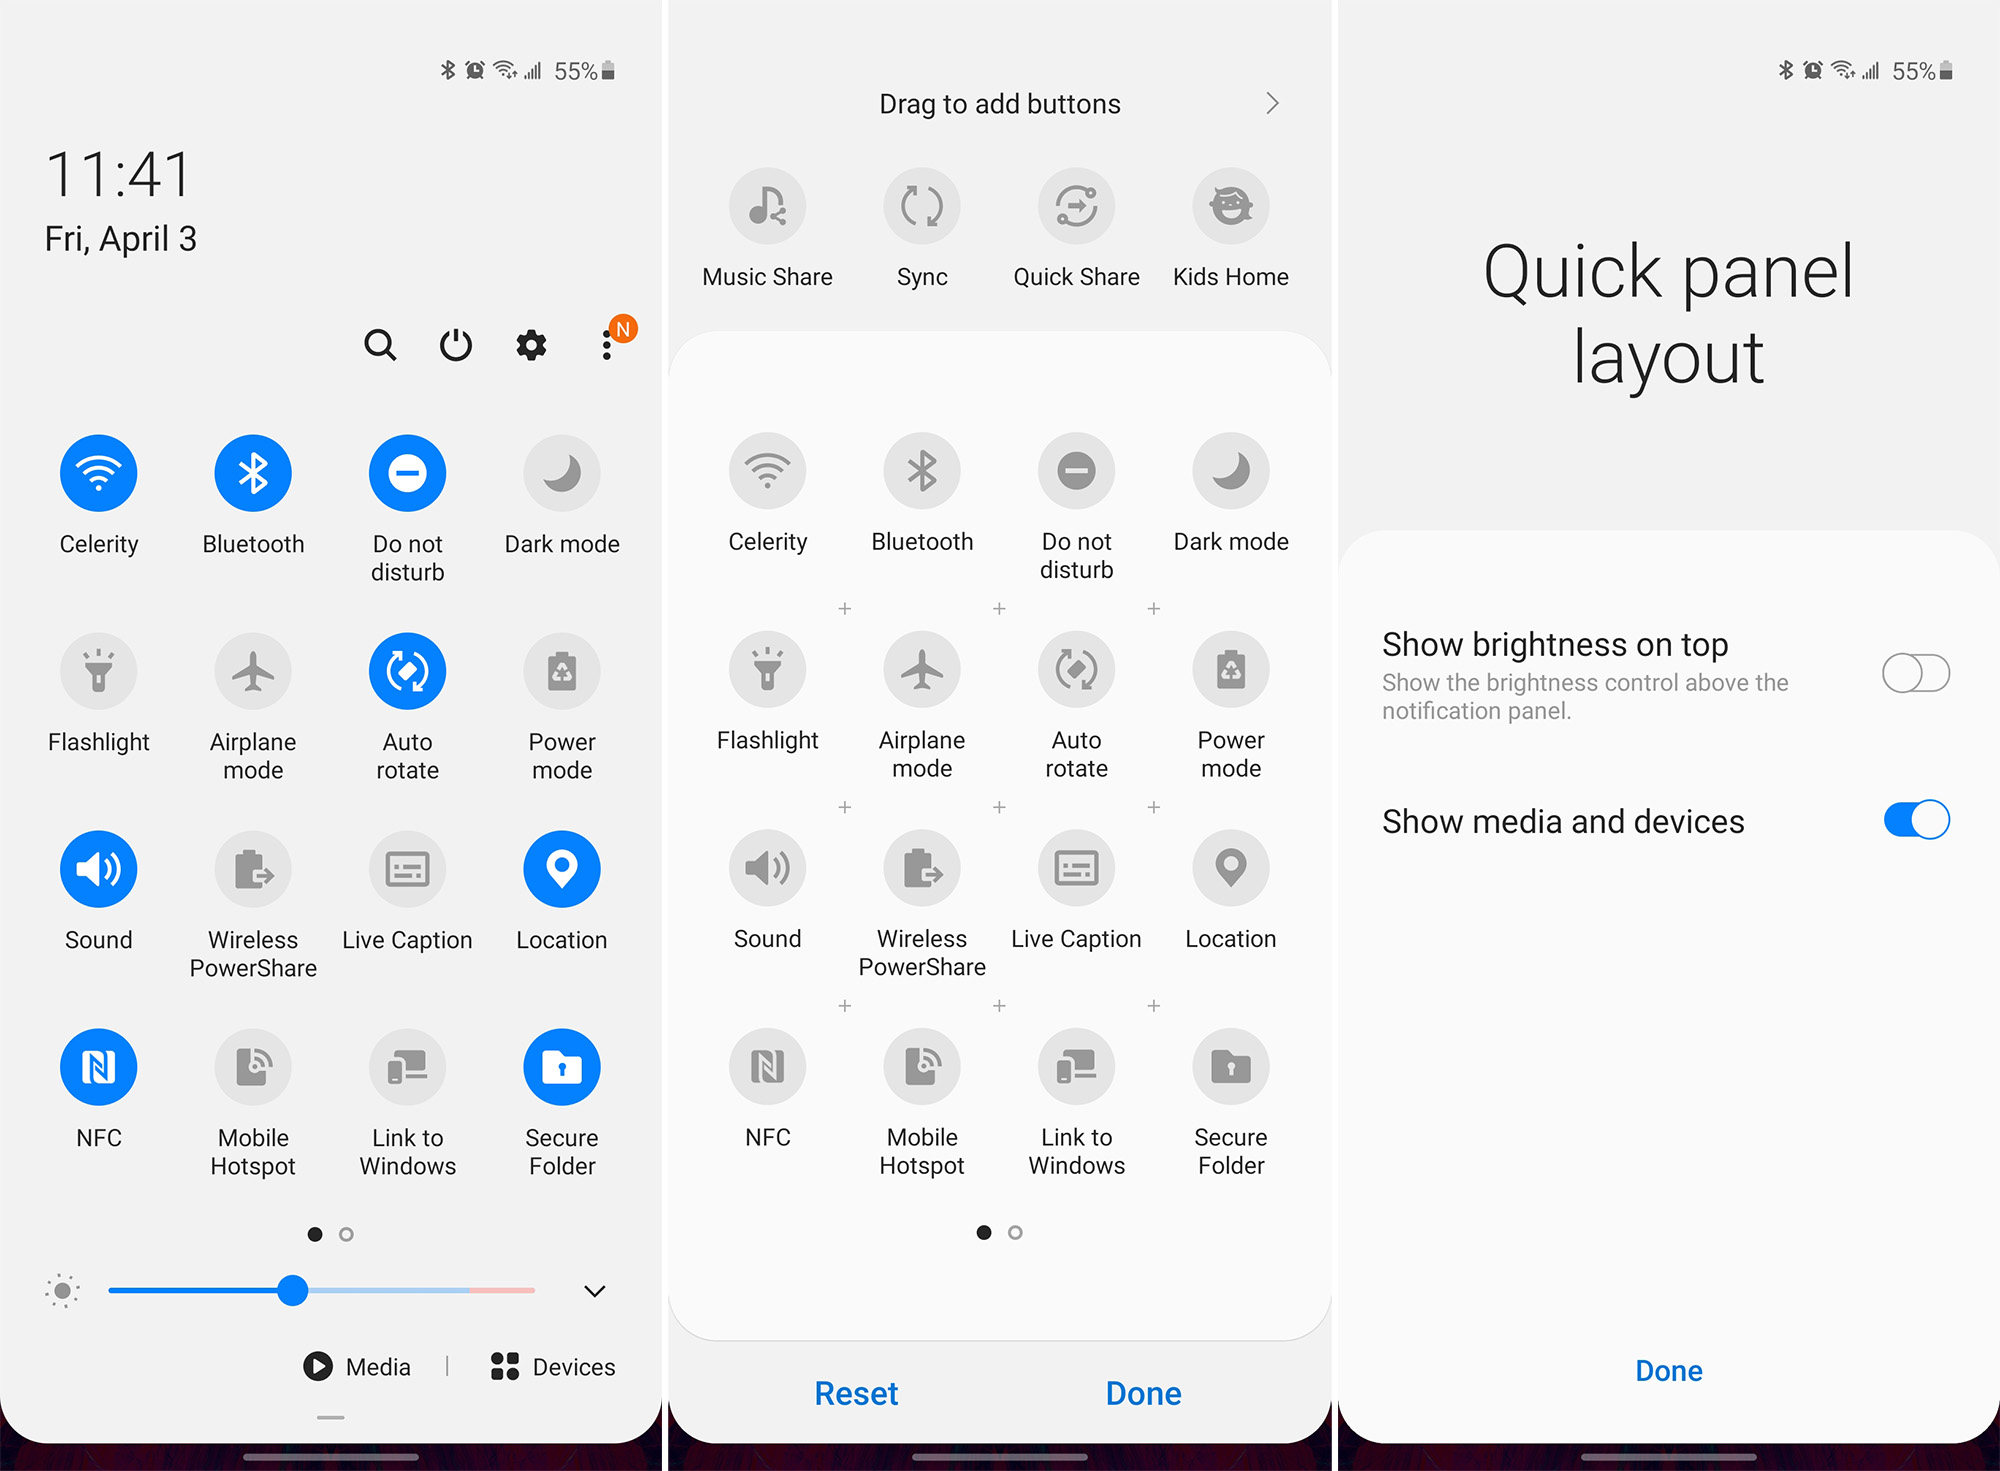
Task: Open the three-dot more options menu
Action: click(607, 345)
